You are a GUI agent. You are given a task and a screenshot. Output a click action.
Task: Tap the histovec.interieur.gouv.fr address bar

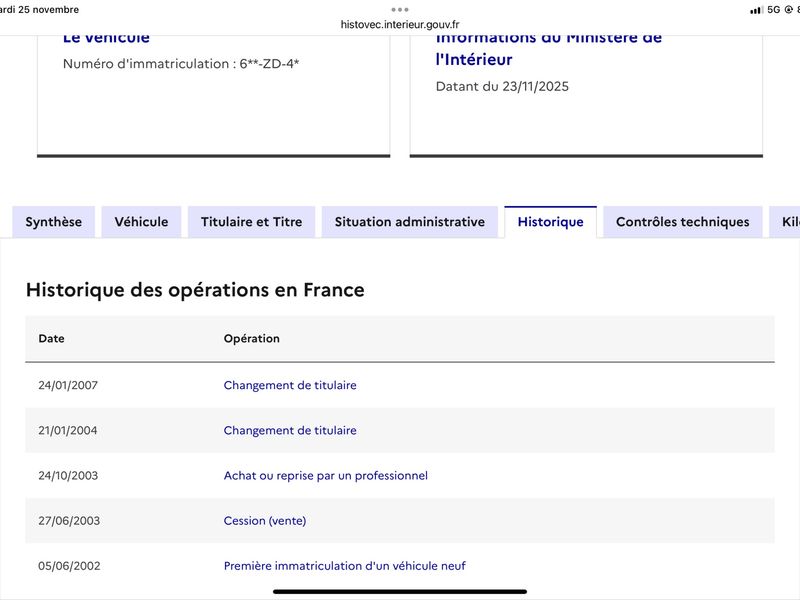[x=400, y=24]
